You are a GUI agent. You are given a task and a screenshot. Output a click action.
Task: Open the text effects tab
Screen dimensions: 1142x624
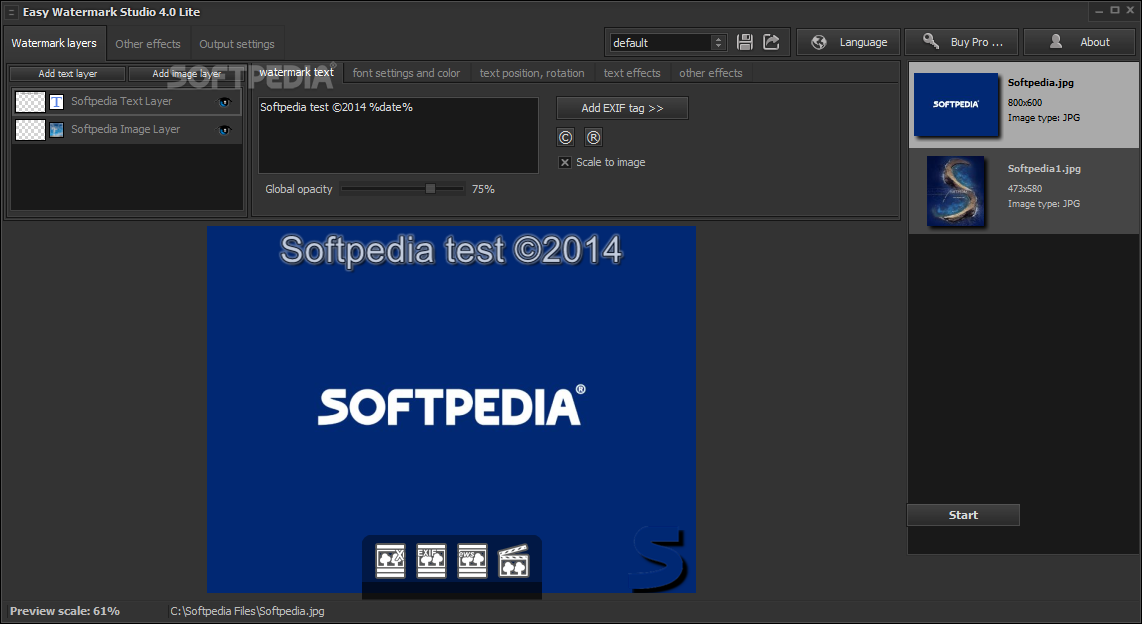[x=631, y=73]
